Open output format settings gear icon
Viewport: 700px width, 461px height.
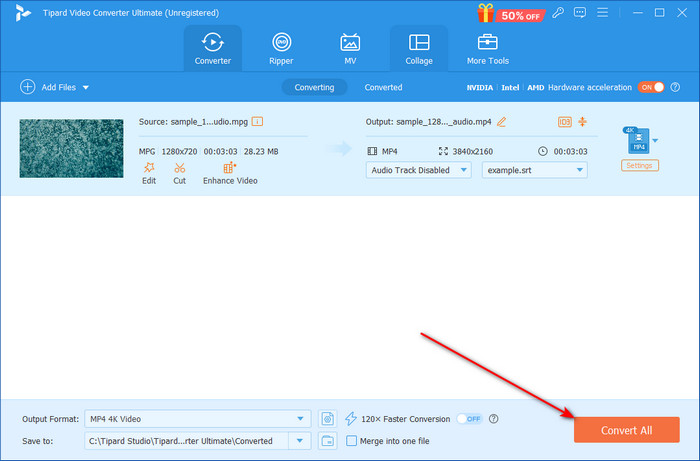point(328,419)
